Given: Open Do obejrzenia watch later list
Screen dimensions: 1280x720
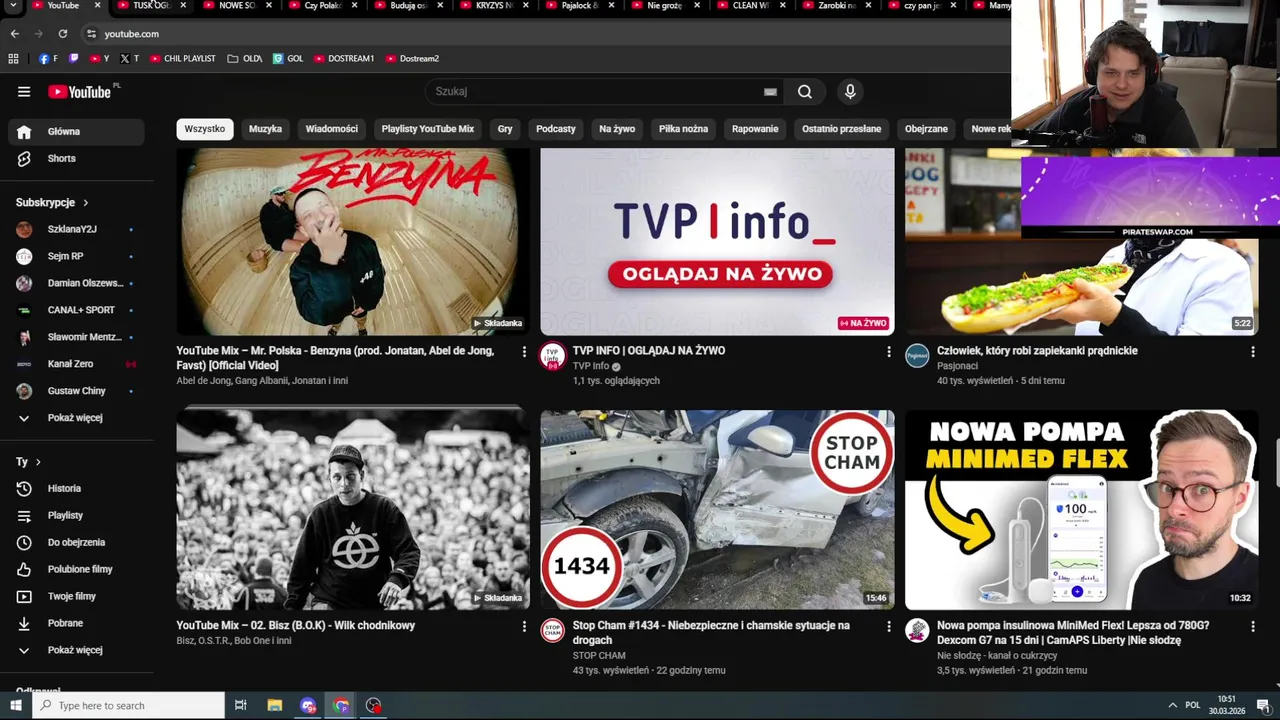Looking at the screenshot, I should click(76, 543).
